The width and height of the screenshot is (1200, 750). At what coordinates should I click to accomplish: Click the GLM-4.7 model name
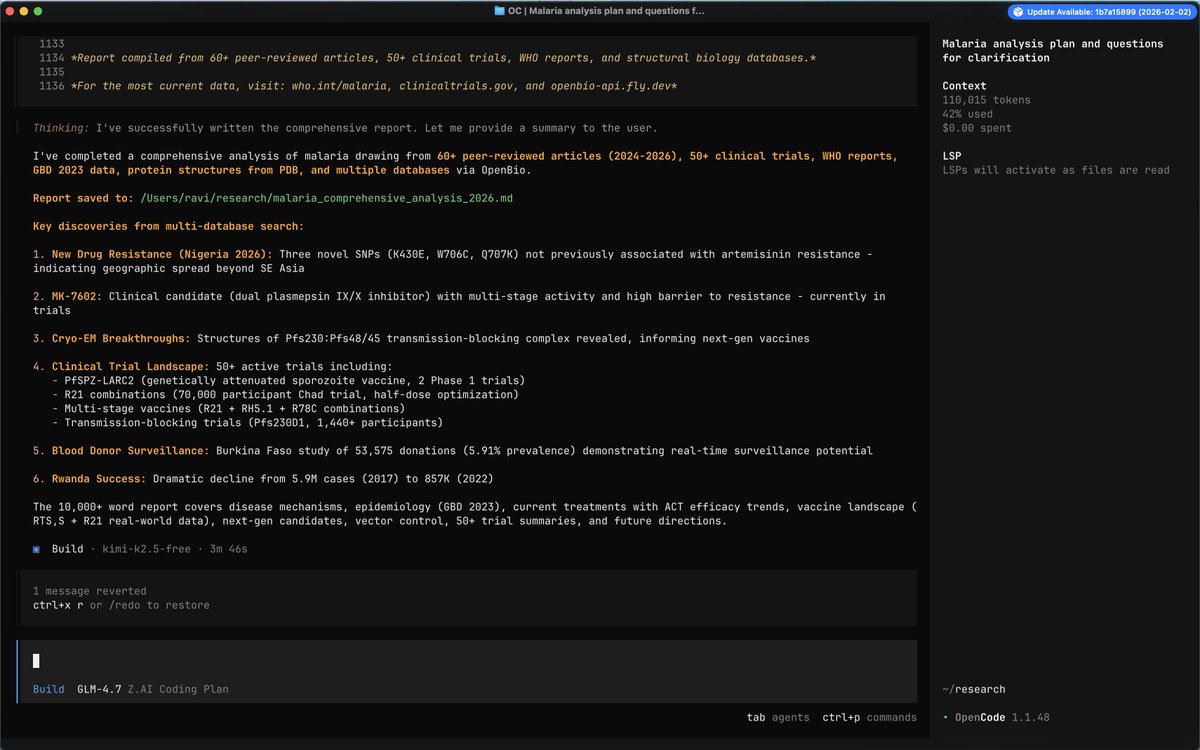coord(99,689)
